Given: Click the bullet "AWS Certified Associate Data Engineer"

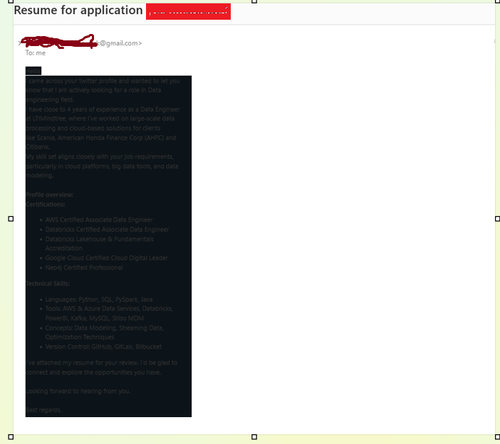Looking at the screenshot, I should pyautogui.click(x=99, y=220).
